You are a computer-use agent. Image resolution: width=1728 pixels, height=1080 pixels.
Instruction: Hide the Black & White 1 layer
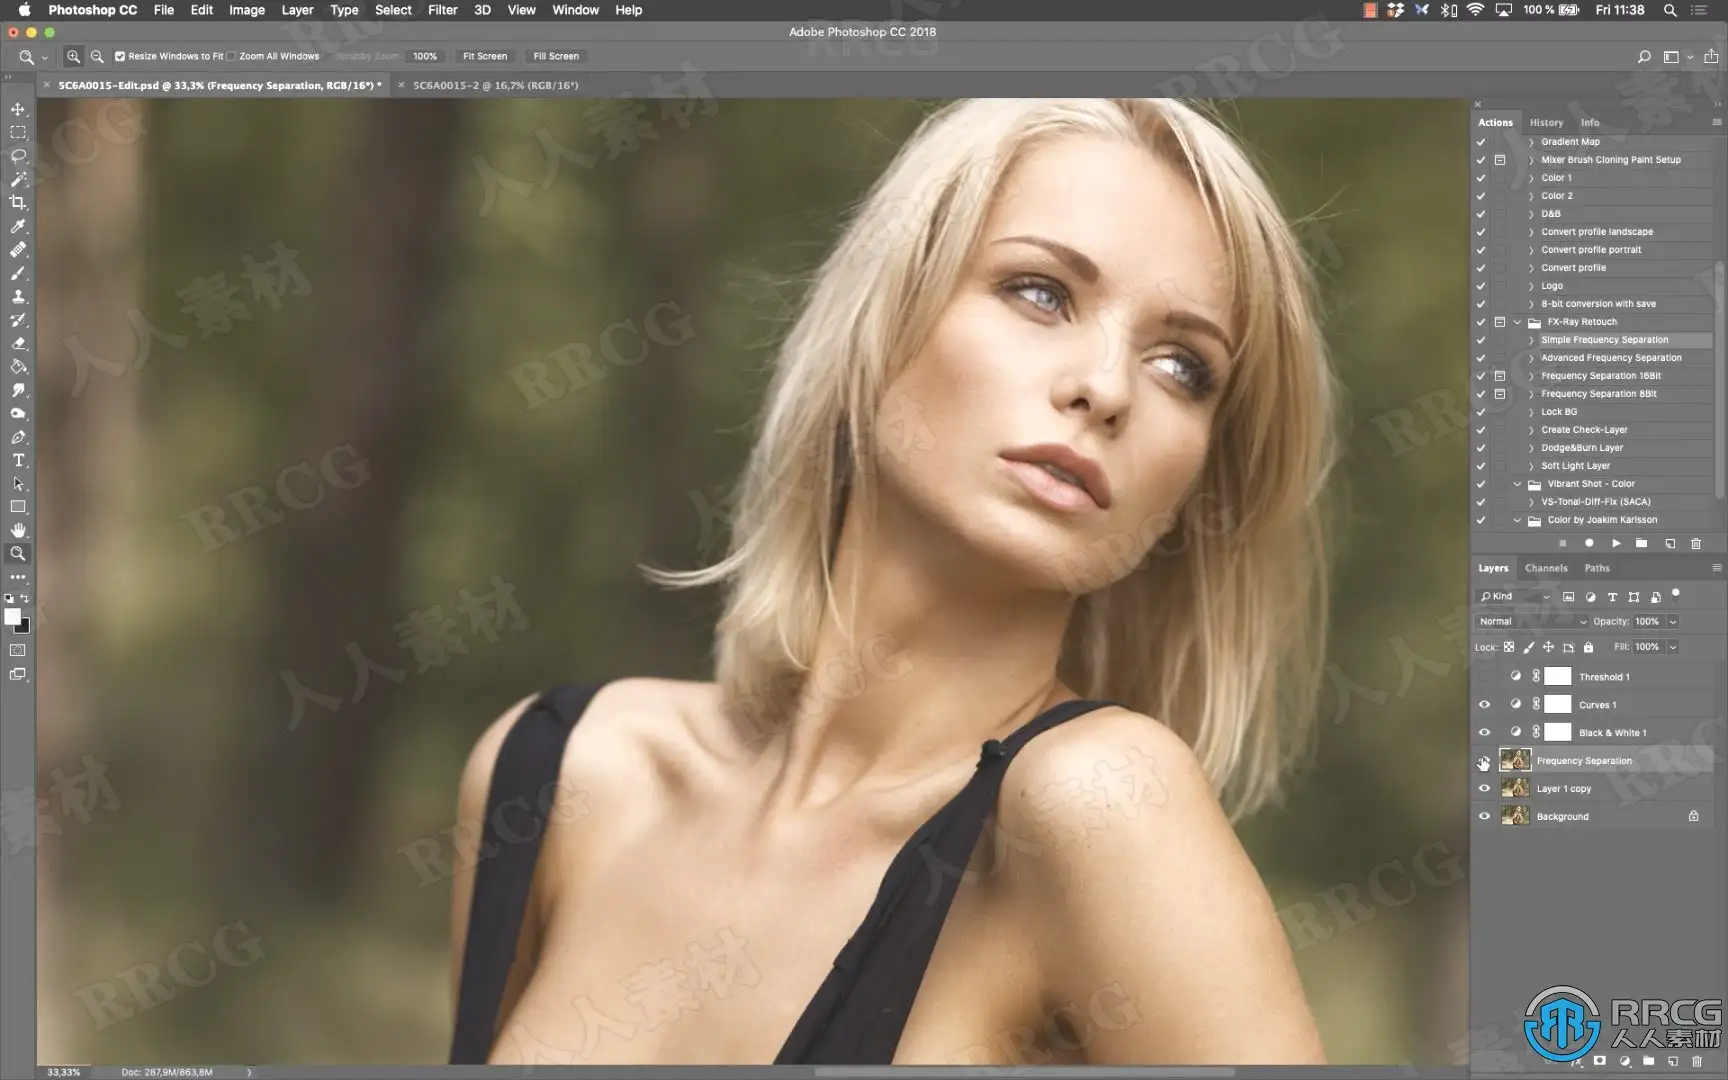point(1484,733)
